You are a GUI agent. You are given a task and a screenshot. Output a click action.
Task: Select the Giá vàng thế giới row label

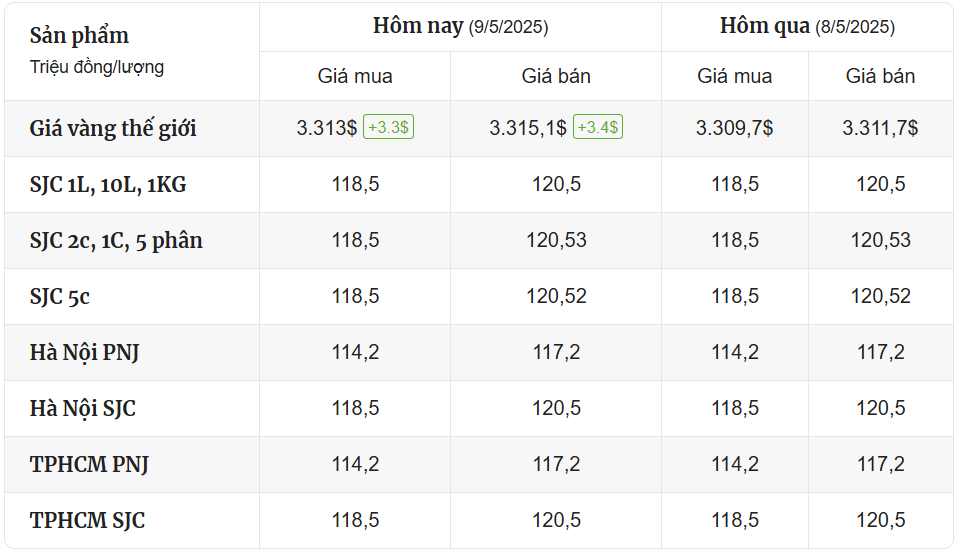click(x=113, y=128)
